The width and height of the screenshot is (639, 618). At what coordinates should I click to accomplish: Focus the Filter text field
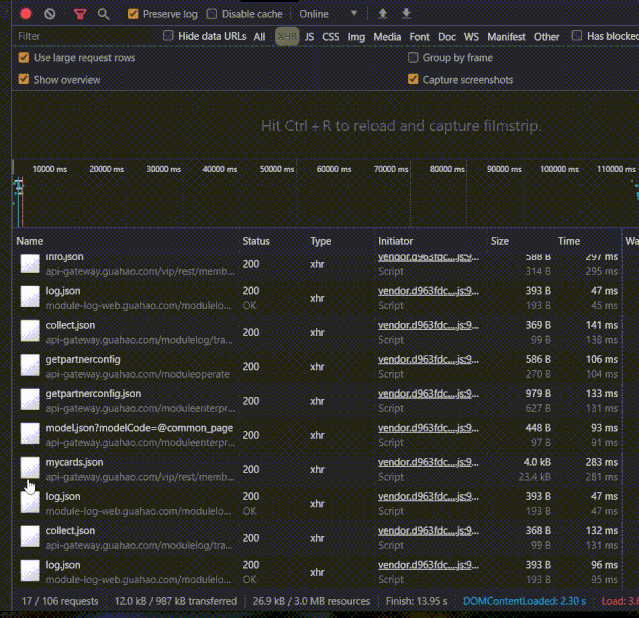pos(86,36)
